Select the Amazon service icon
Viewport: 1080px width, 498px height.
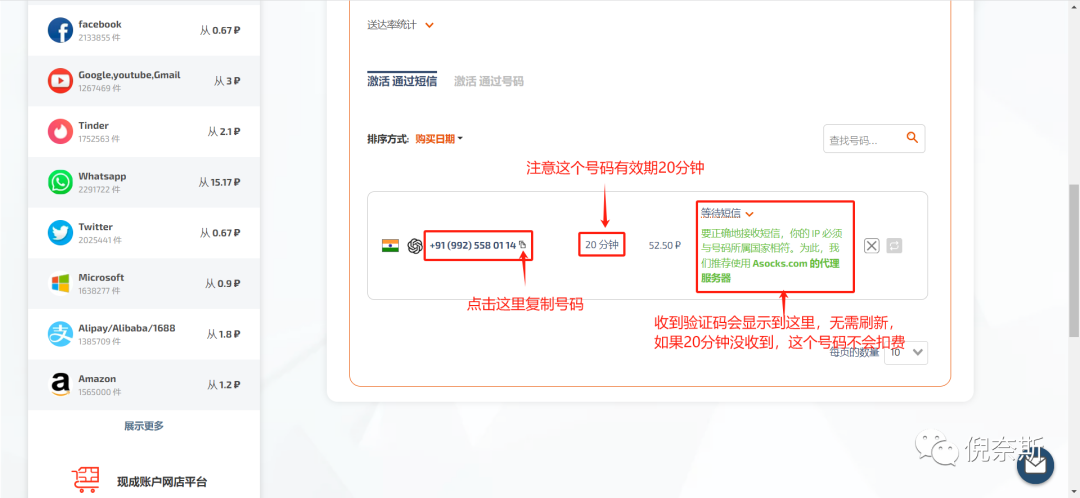[x=61, y=384]
